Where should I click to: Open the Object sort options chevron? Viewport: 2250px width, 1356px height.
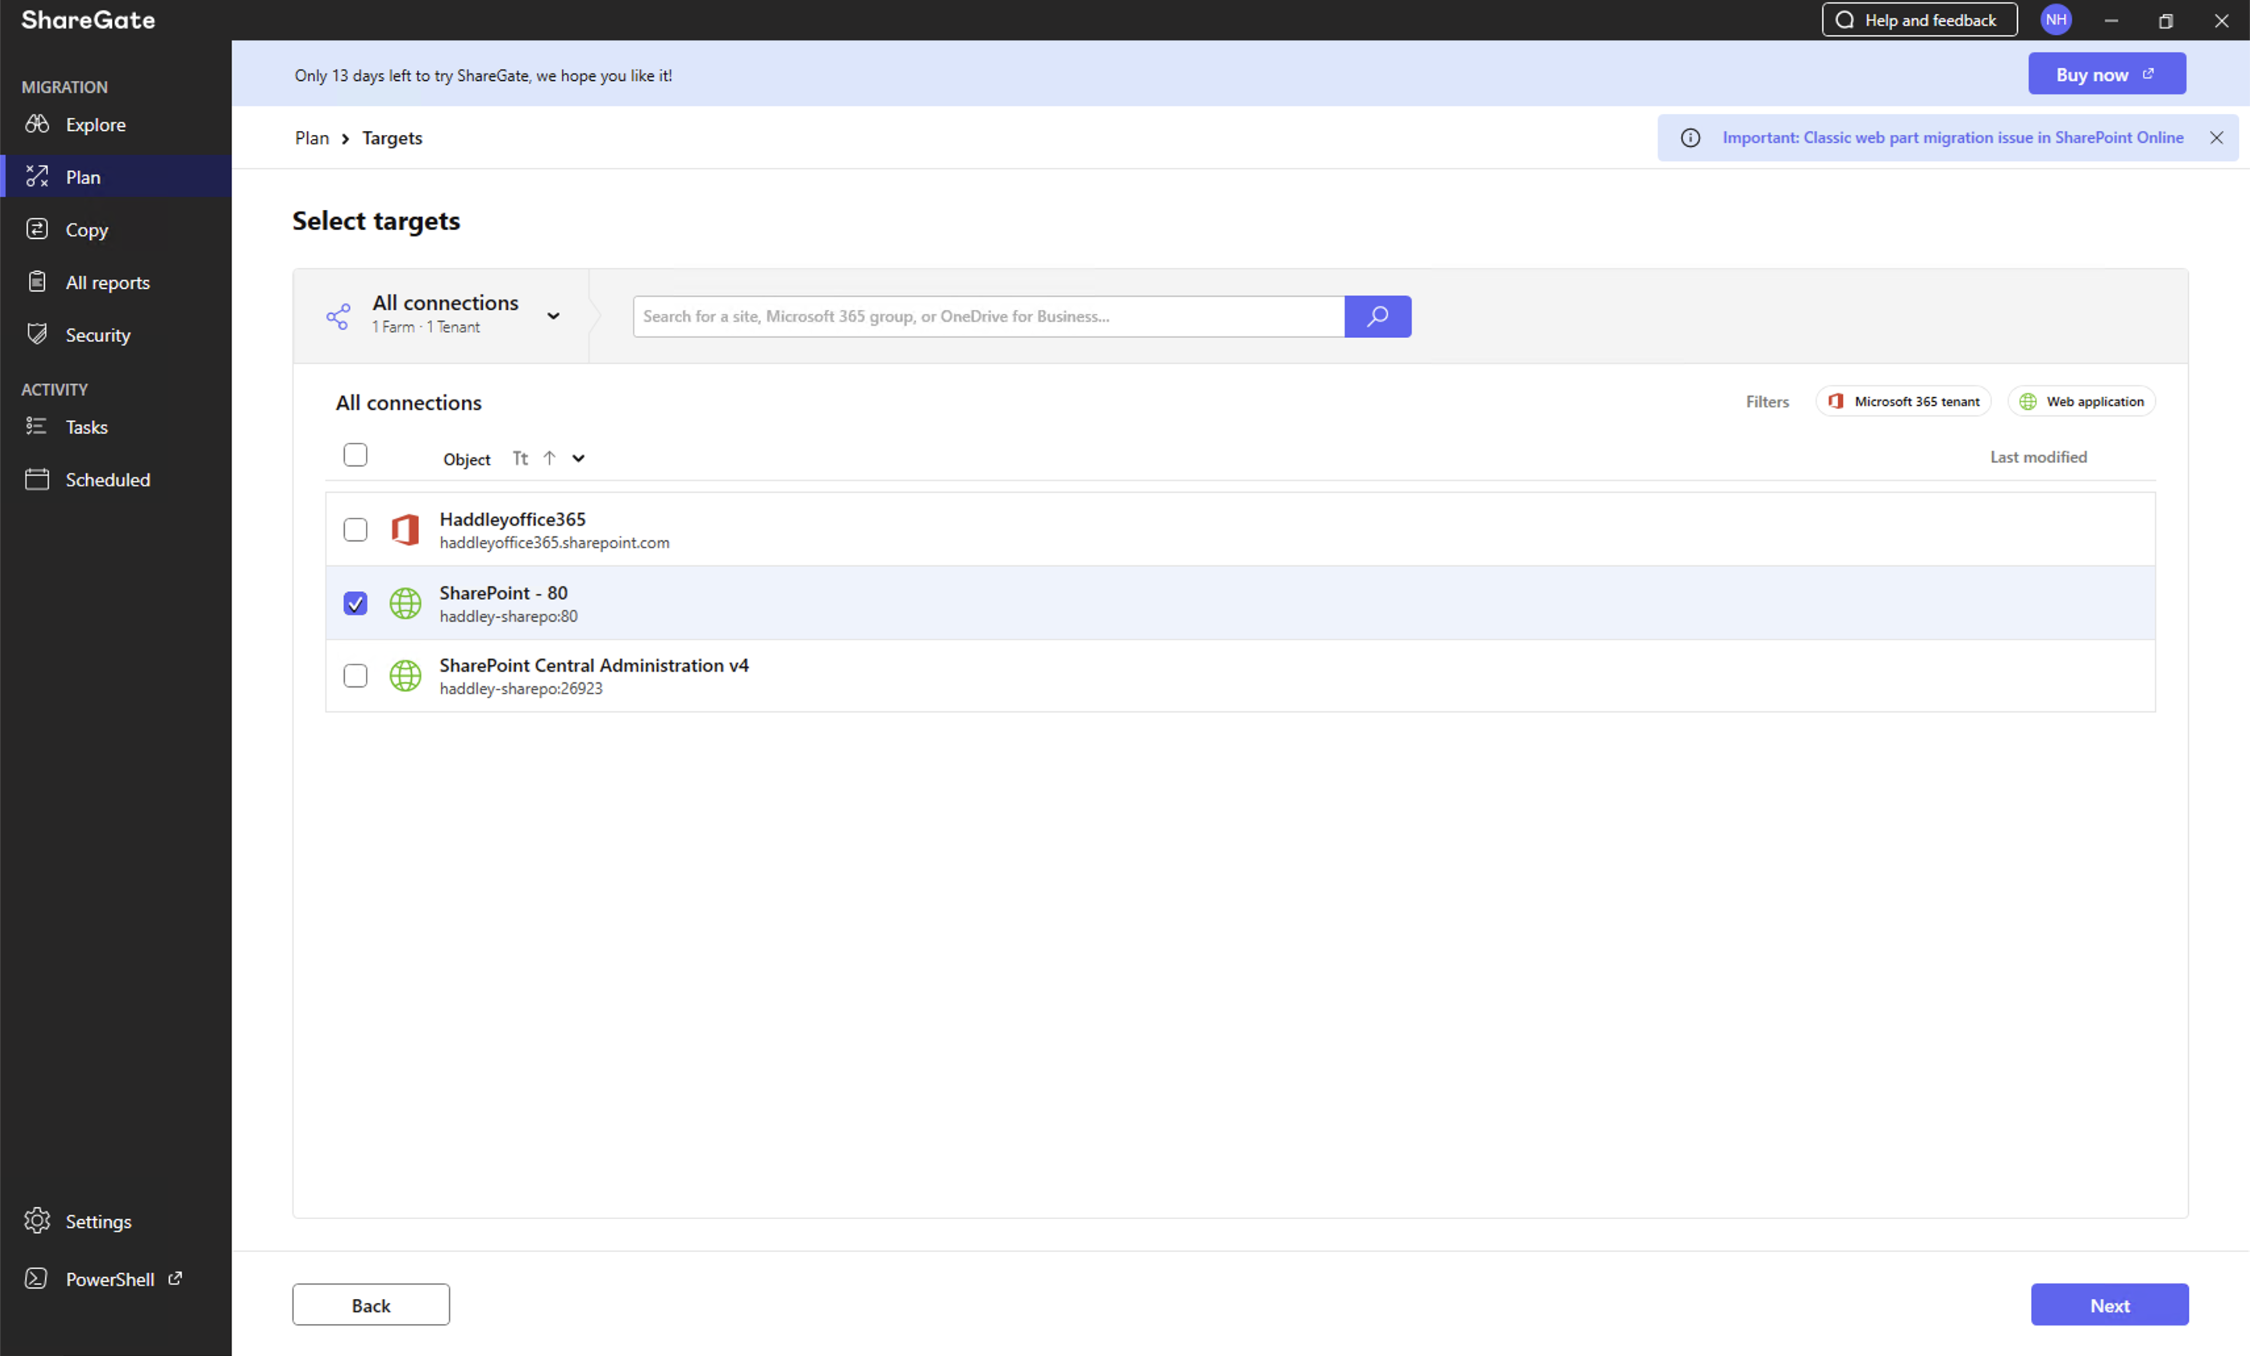tap(578, 458)
